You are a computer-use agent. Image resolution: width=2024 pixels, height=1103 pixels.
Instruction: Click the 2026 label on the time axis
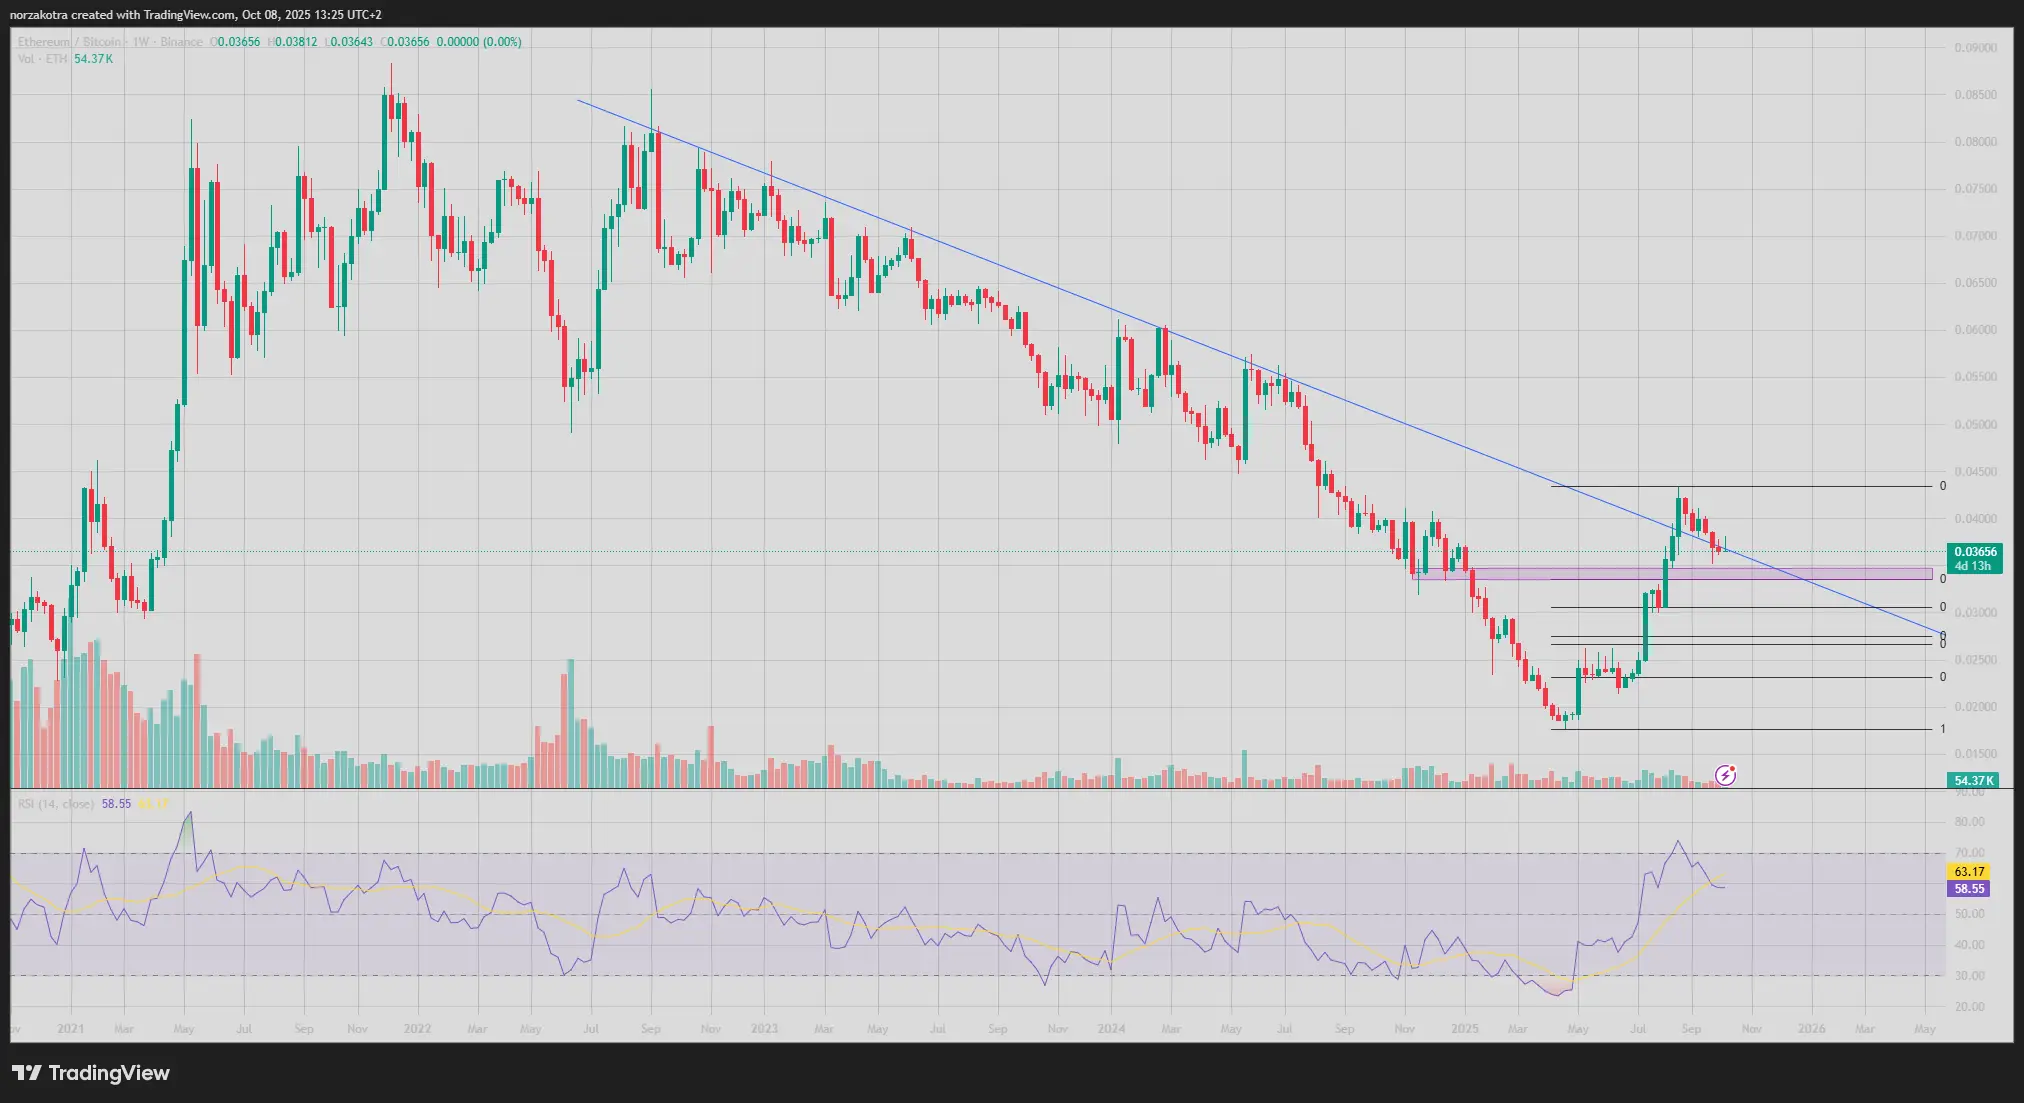(x=1814, y=1028)
